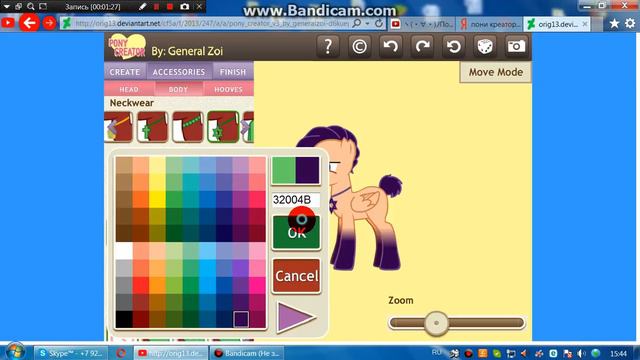
Task: Stop recording with Bandicam red stop button
Action: (170, 7)
